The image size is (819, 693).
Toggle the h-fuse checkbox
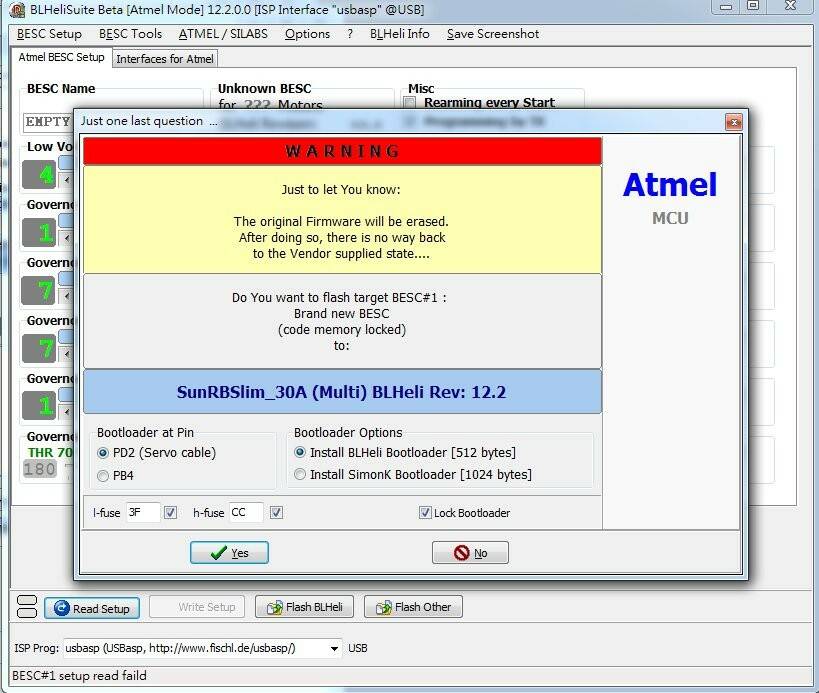point(276,512)
